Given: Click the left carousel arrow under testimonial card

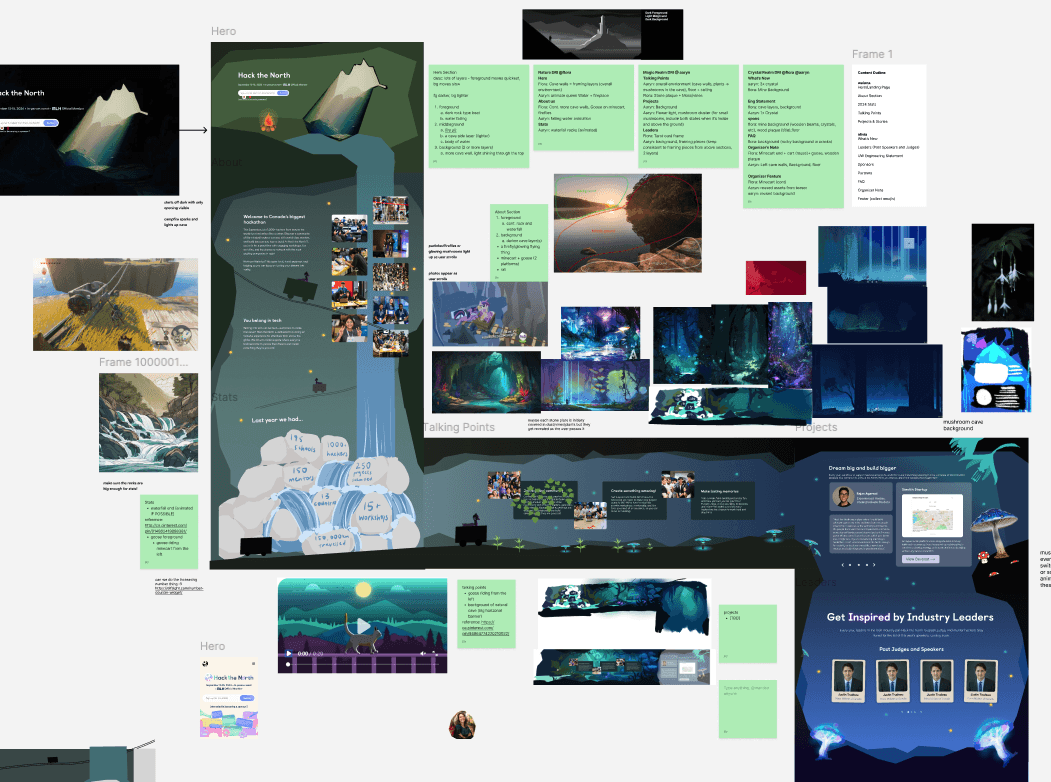Looking at the screenshot, I should [x=844, y=565].
